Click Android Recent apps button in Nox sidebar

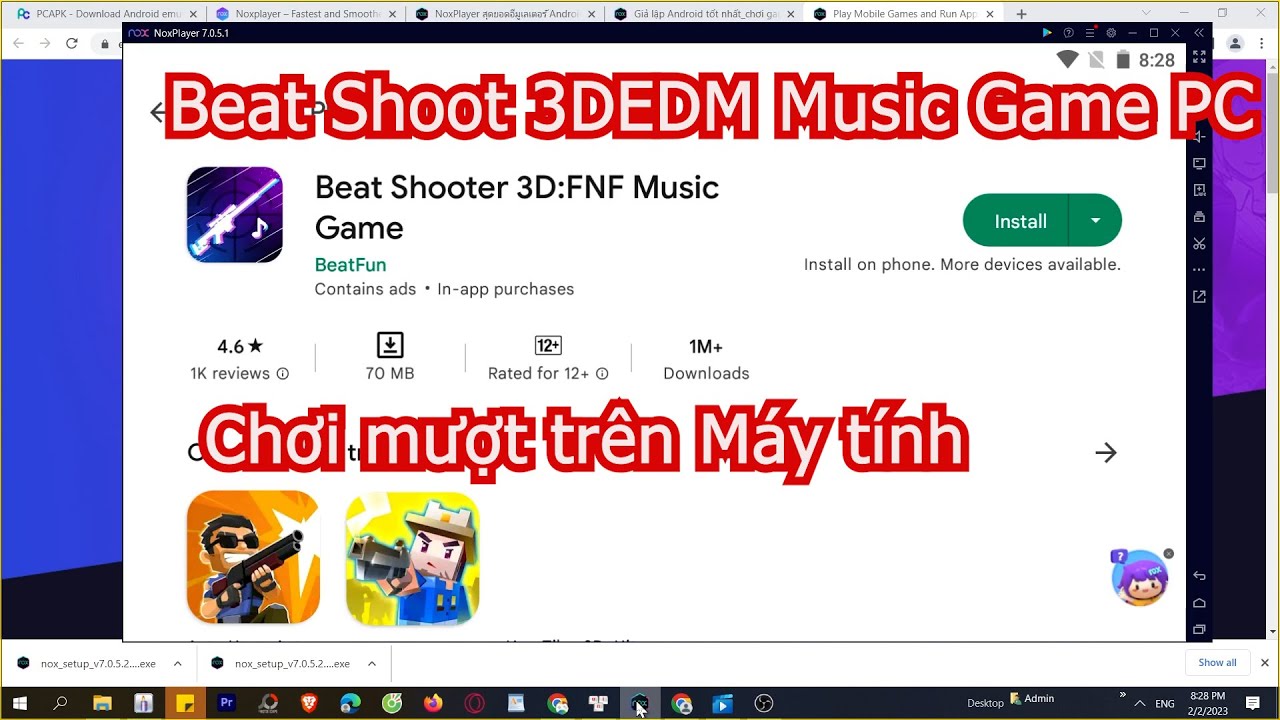1199,630
